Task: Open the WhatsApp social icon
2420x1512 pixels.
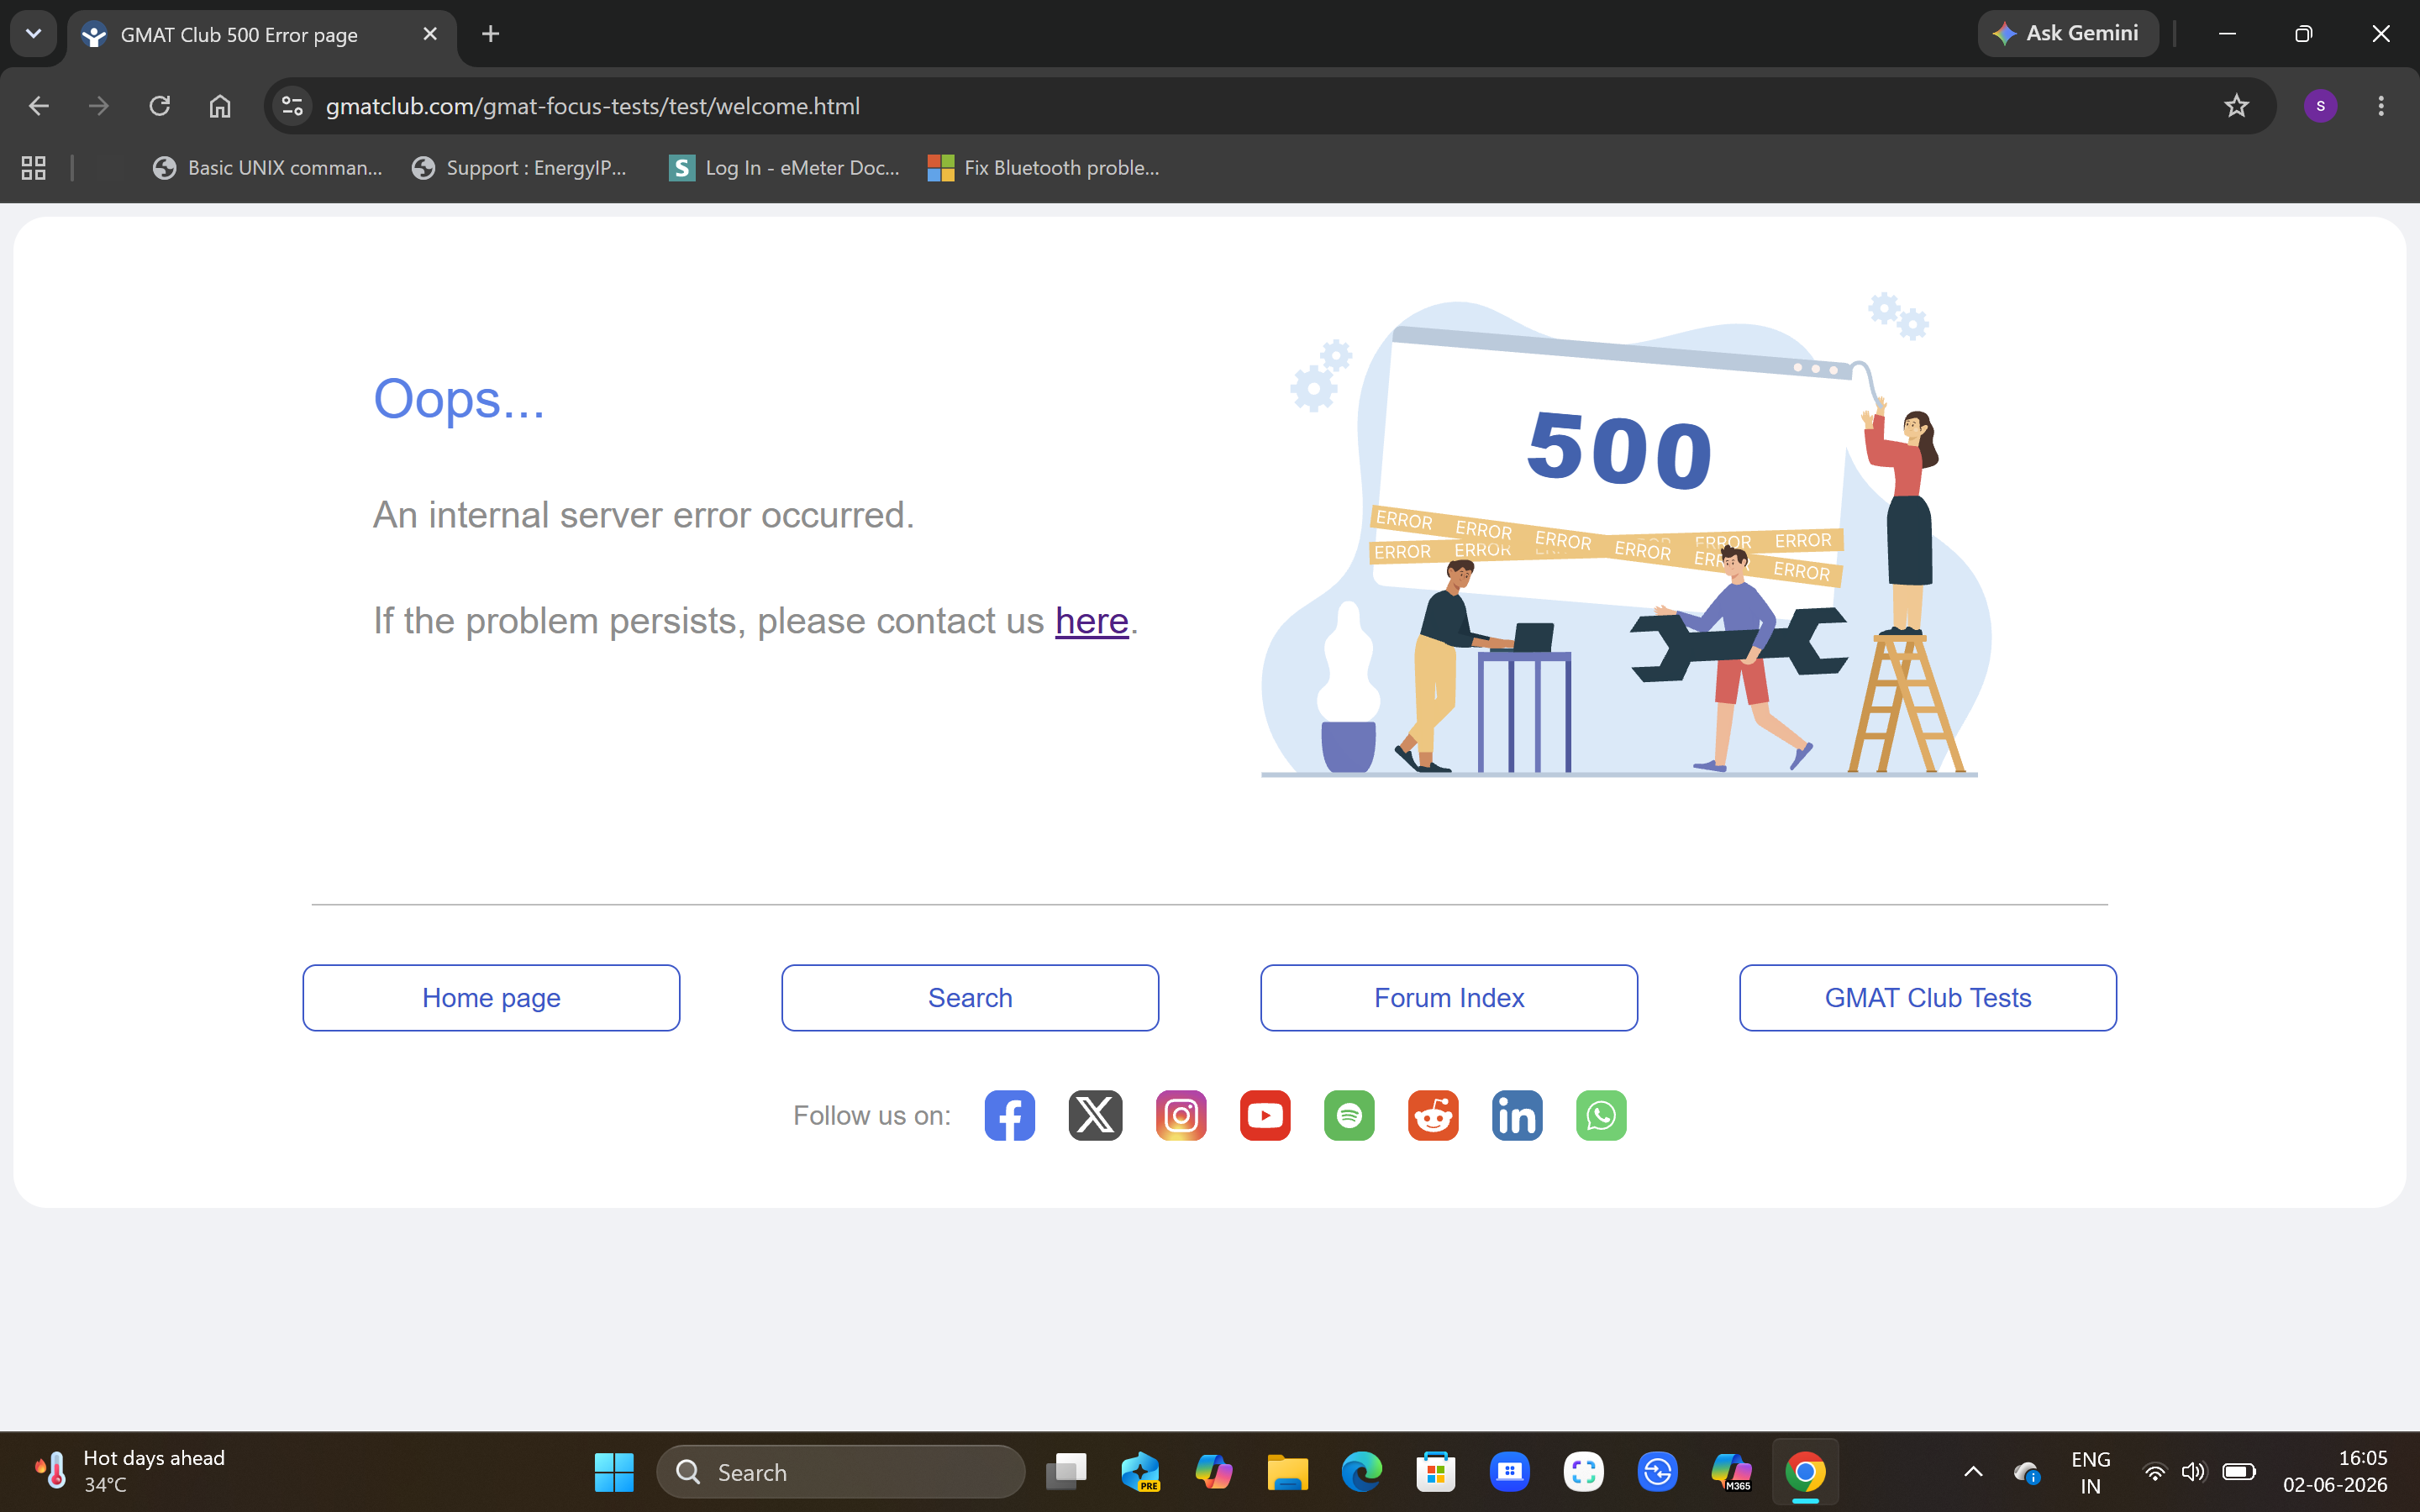Action: coord(1601,1115)
